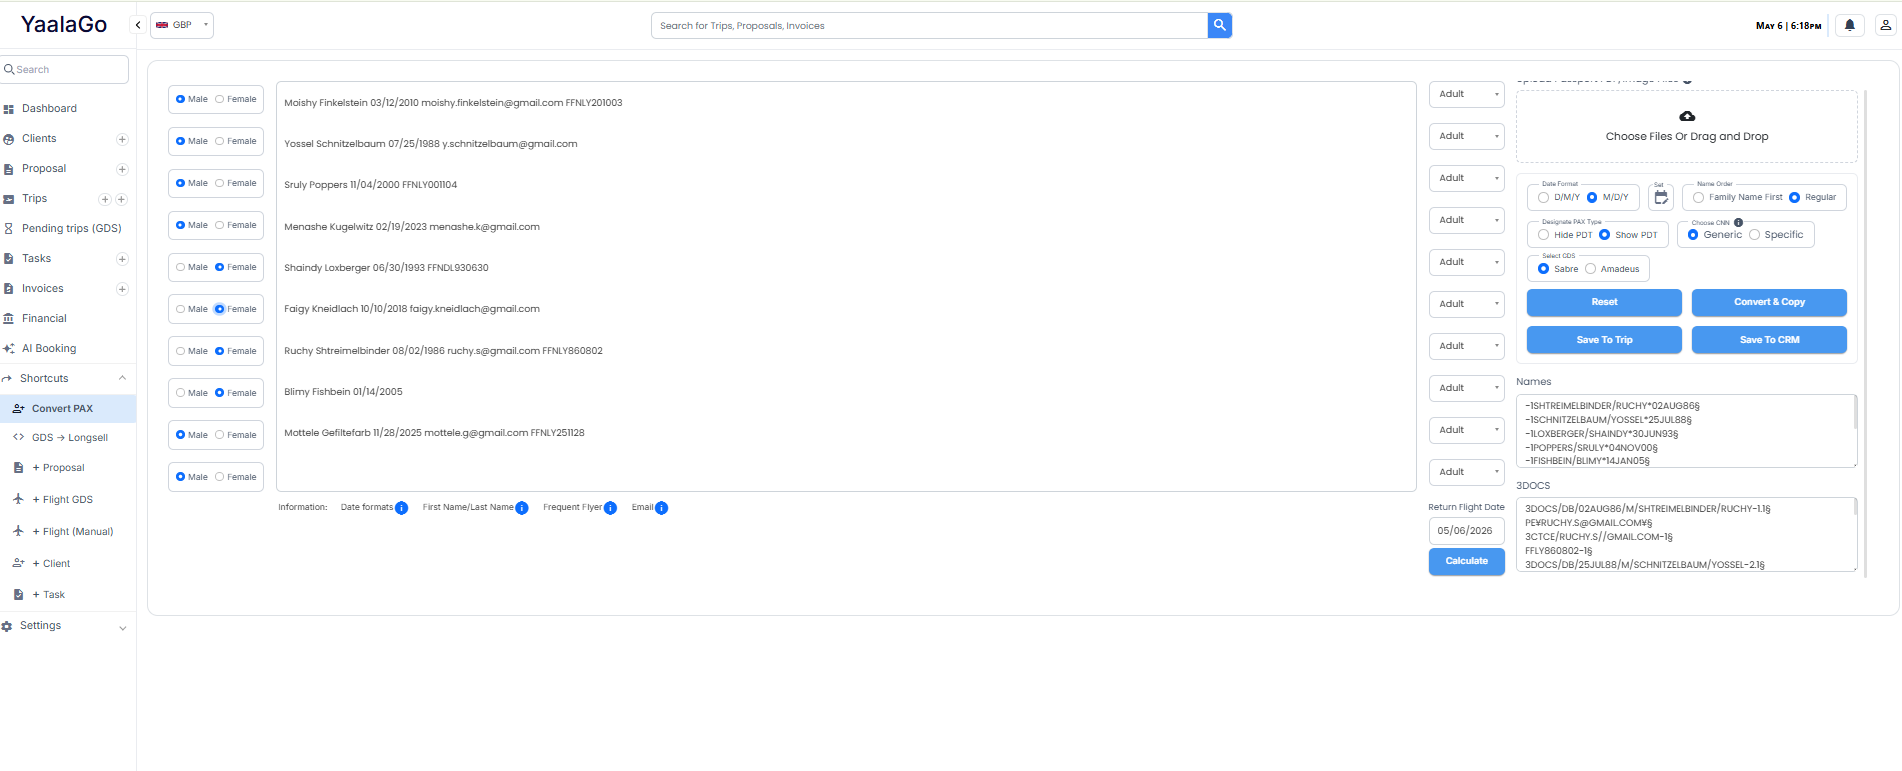Click the cloud upload icon
The height and width of the screenshot is (771, 1902).
[1687, 116]
